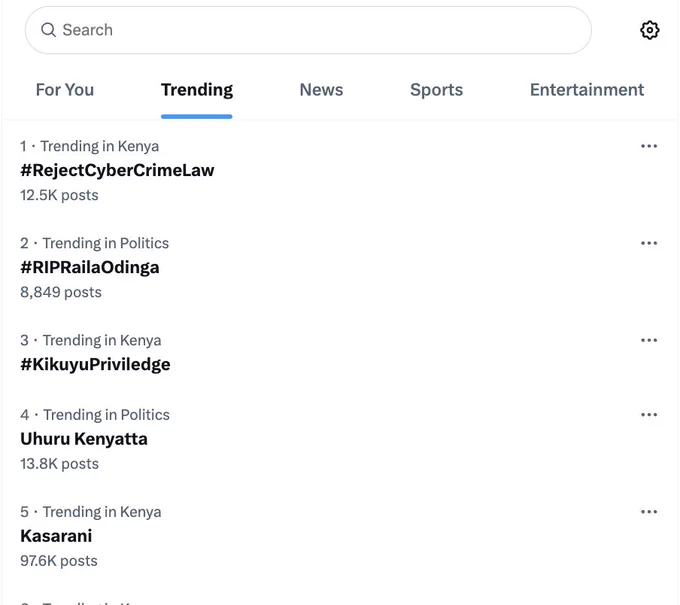Select the Trending tab

(197, 90)
